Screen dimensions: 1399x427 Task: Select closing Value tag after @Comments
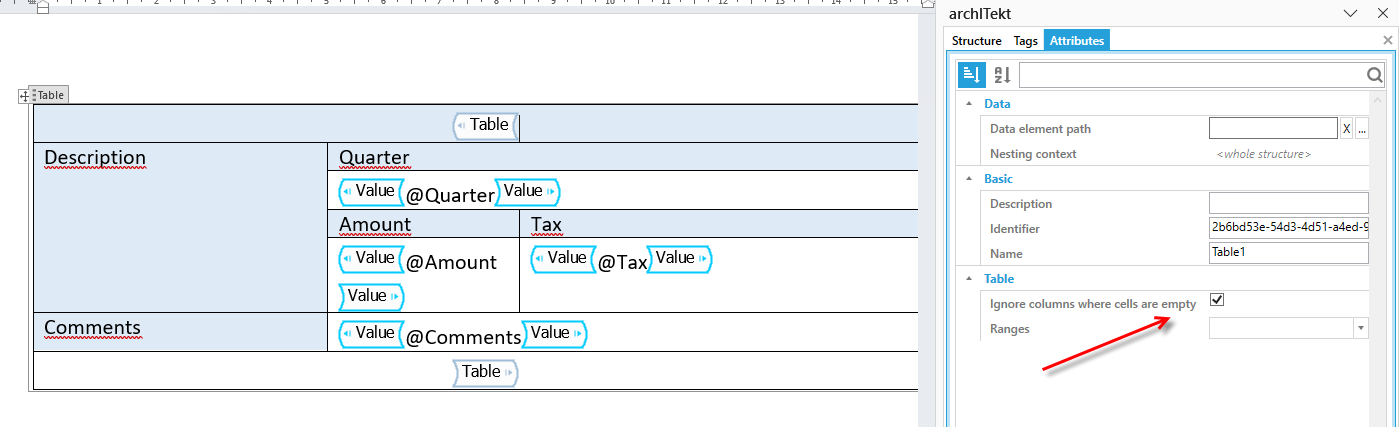click(555, 333)
